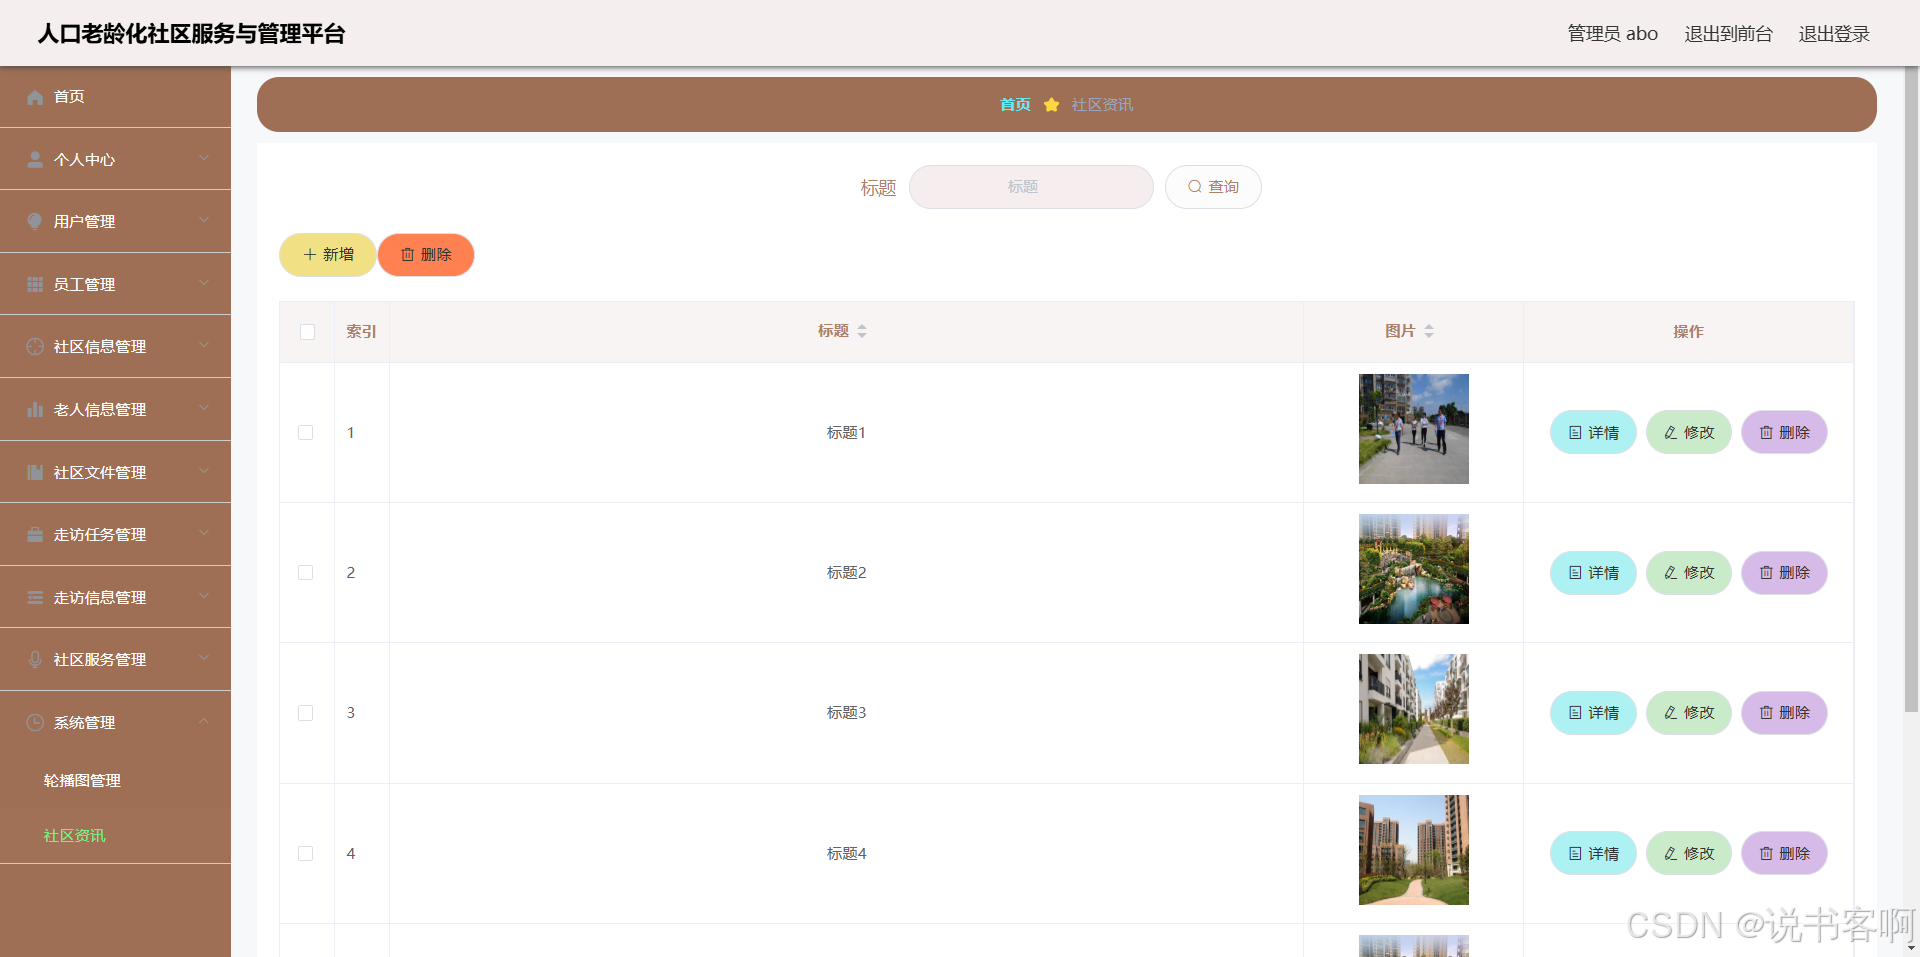Click 修改 for row 标题3

pos(1689,713)
